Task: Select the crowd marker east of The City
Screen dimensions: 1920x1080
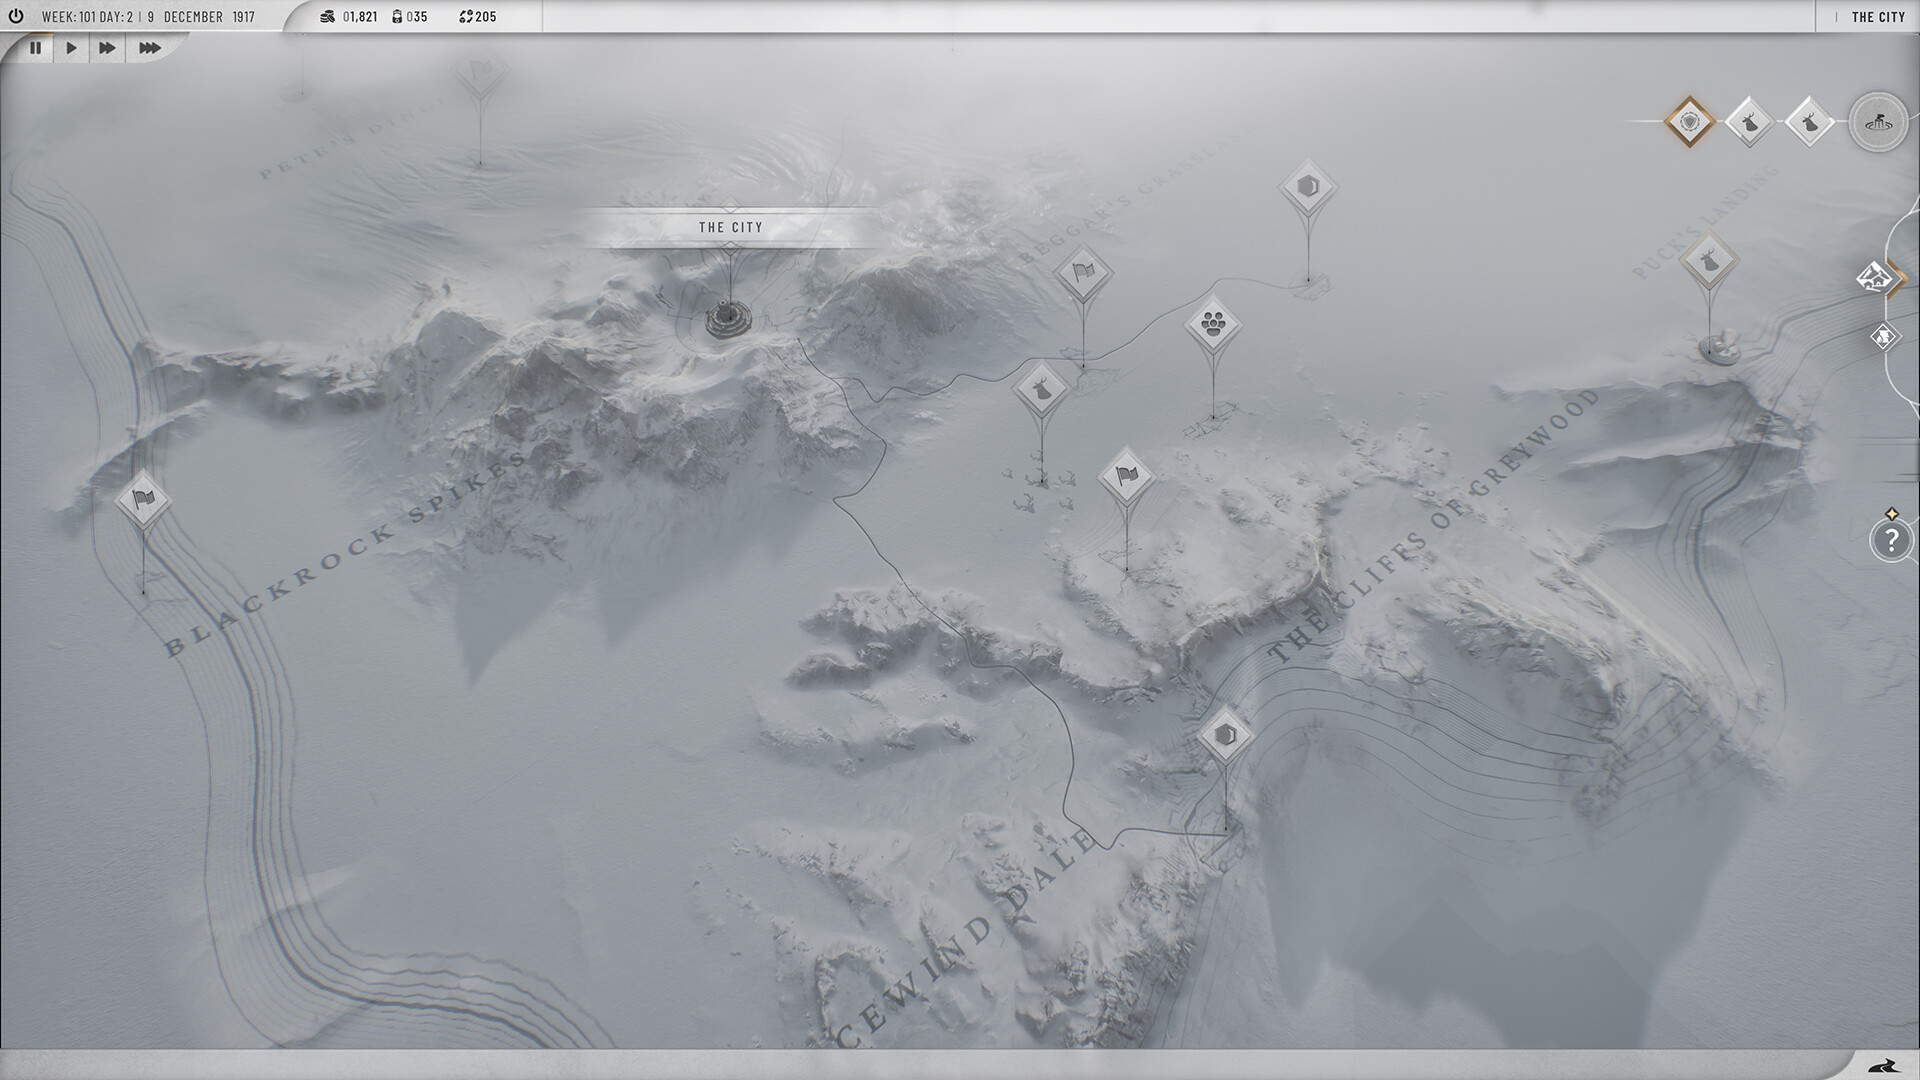Action: click(x=1212, y=325)
